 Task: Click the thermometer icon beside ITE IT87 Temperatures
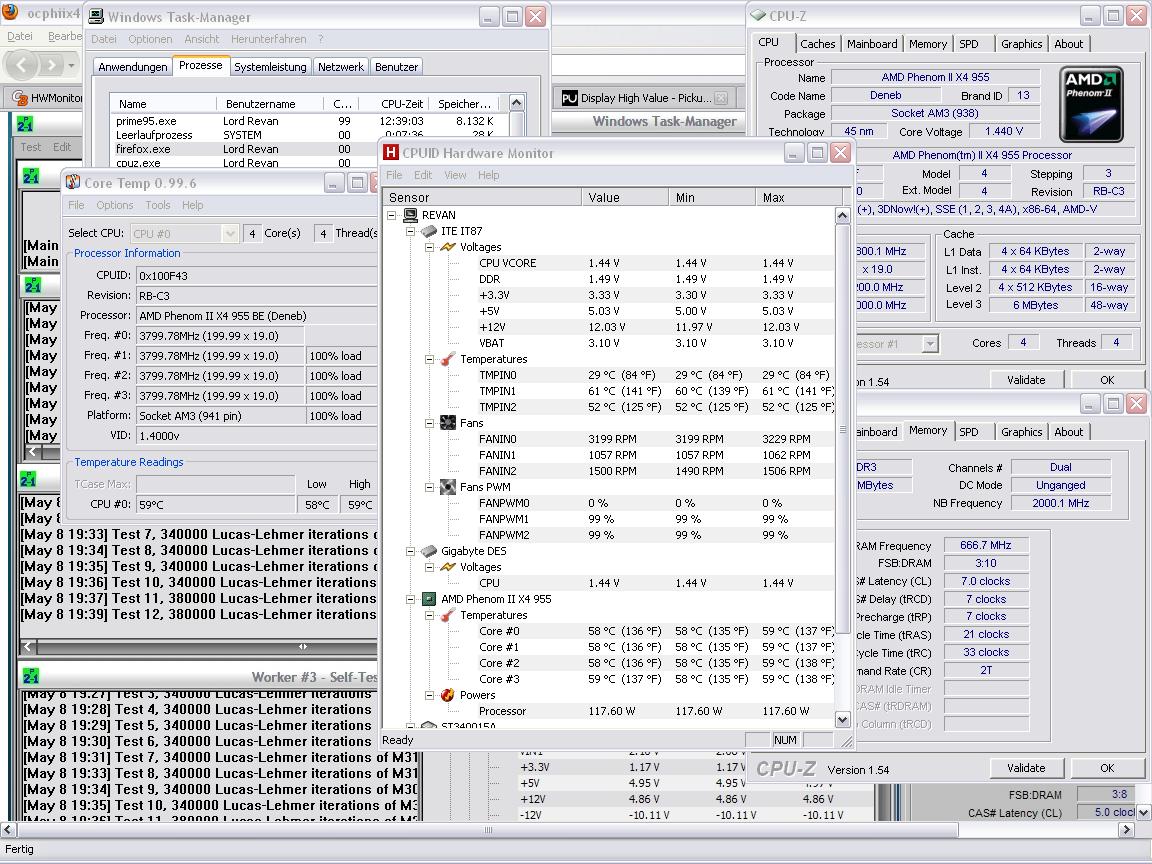tap(447, 359)
